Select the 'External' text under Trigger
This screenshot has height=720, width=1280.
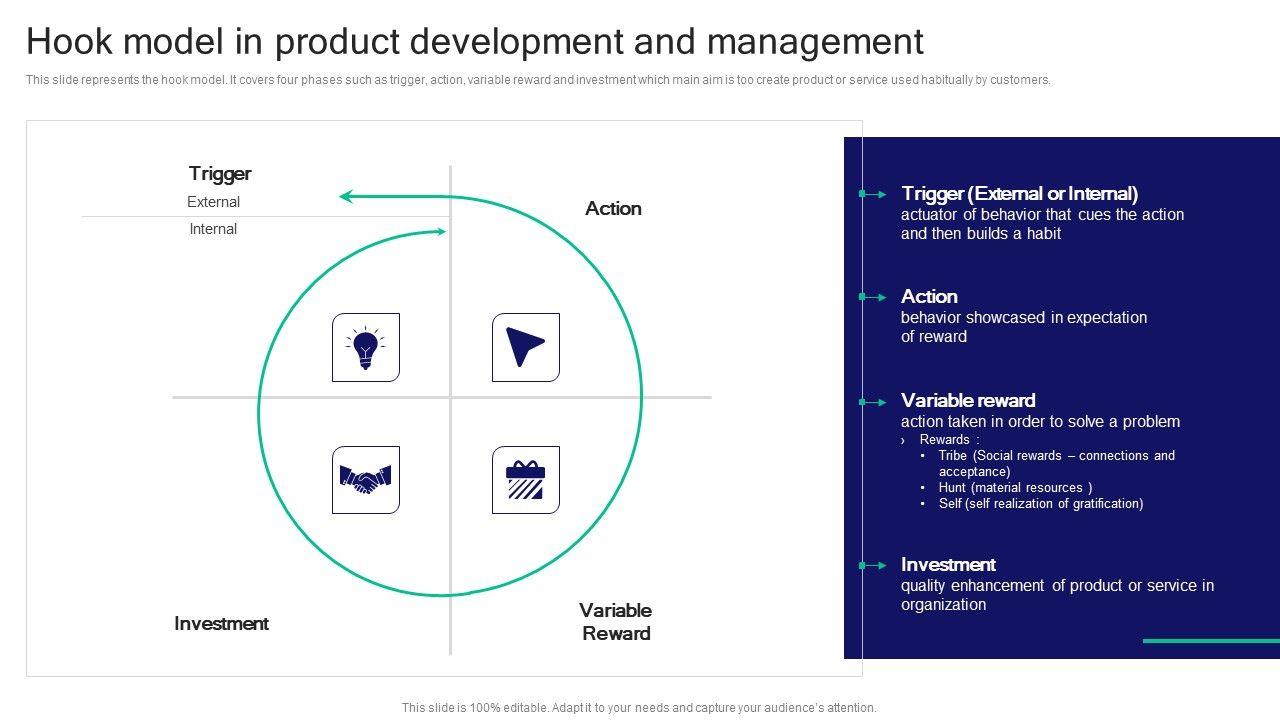point(214,202)
